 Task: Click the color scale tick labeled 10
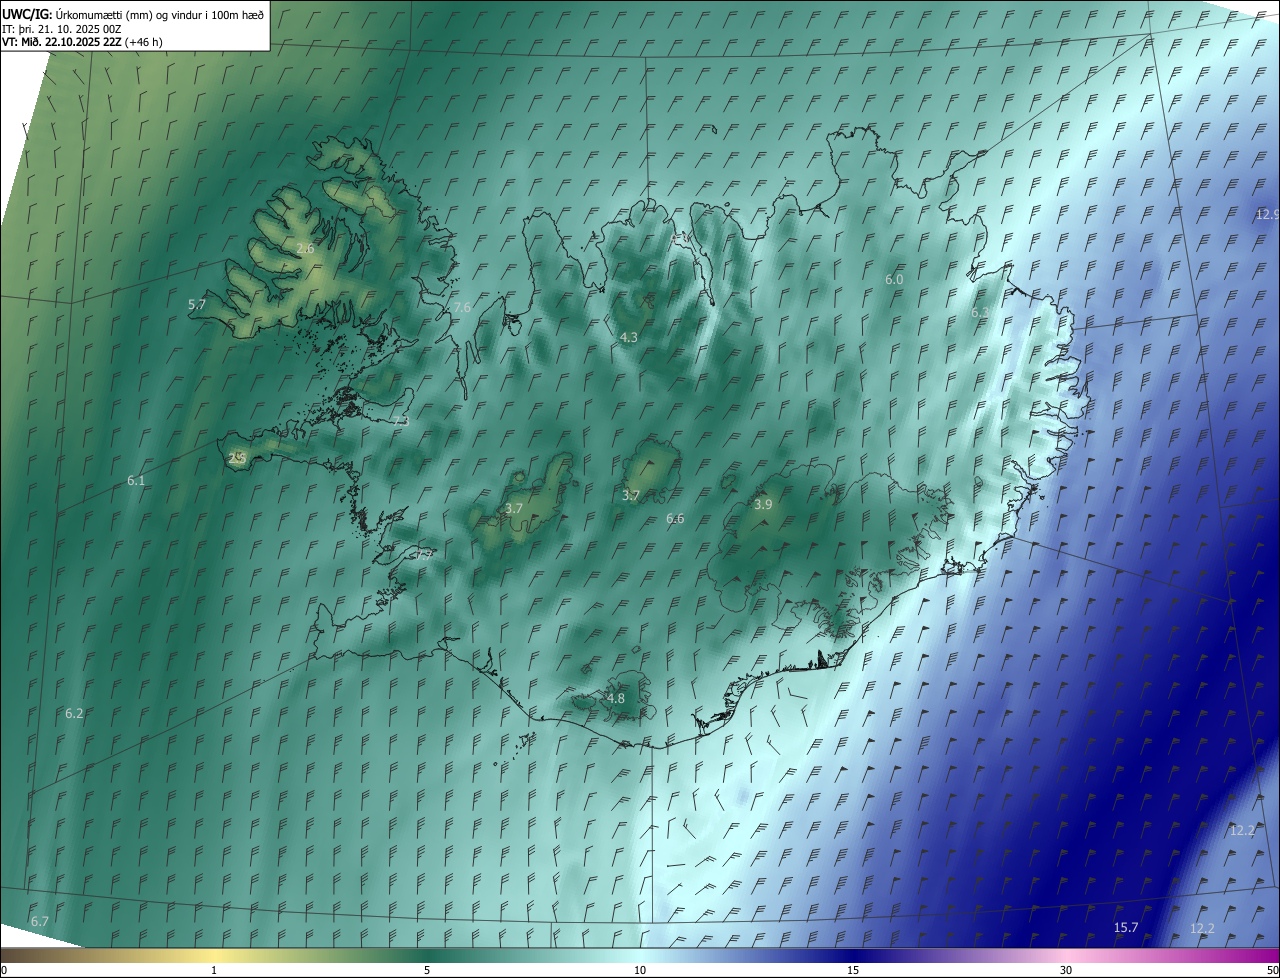click(640, 970)
